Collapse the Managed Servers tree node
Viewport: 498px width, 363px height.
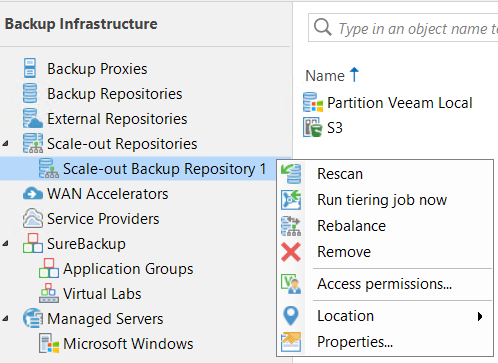point(5,319)
